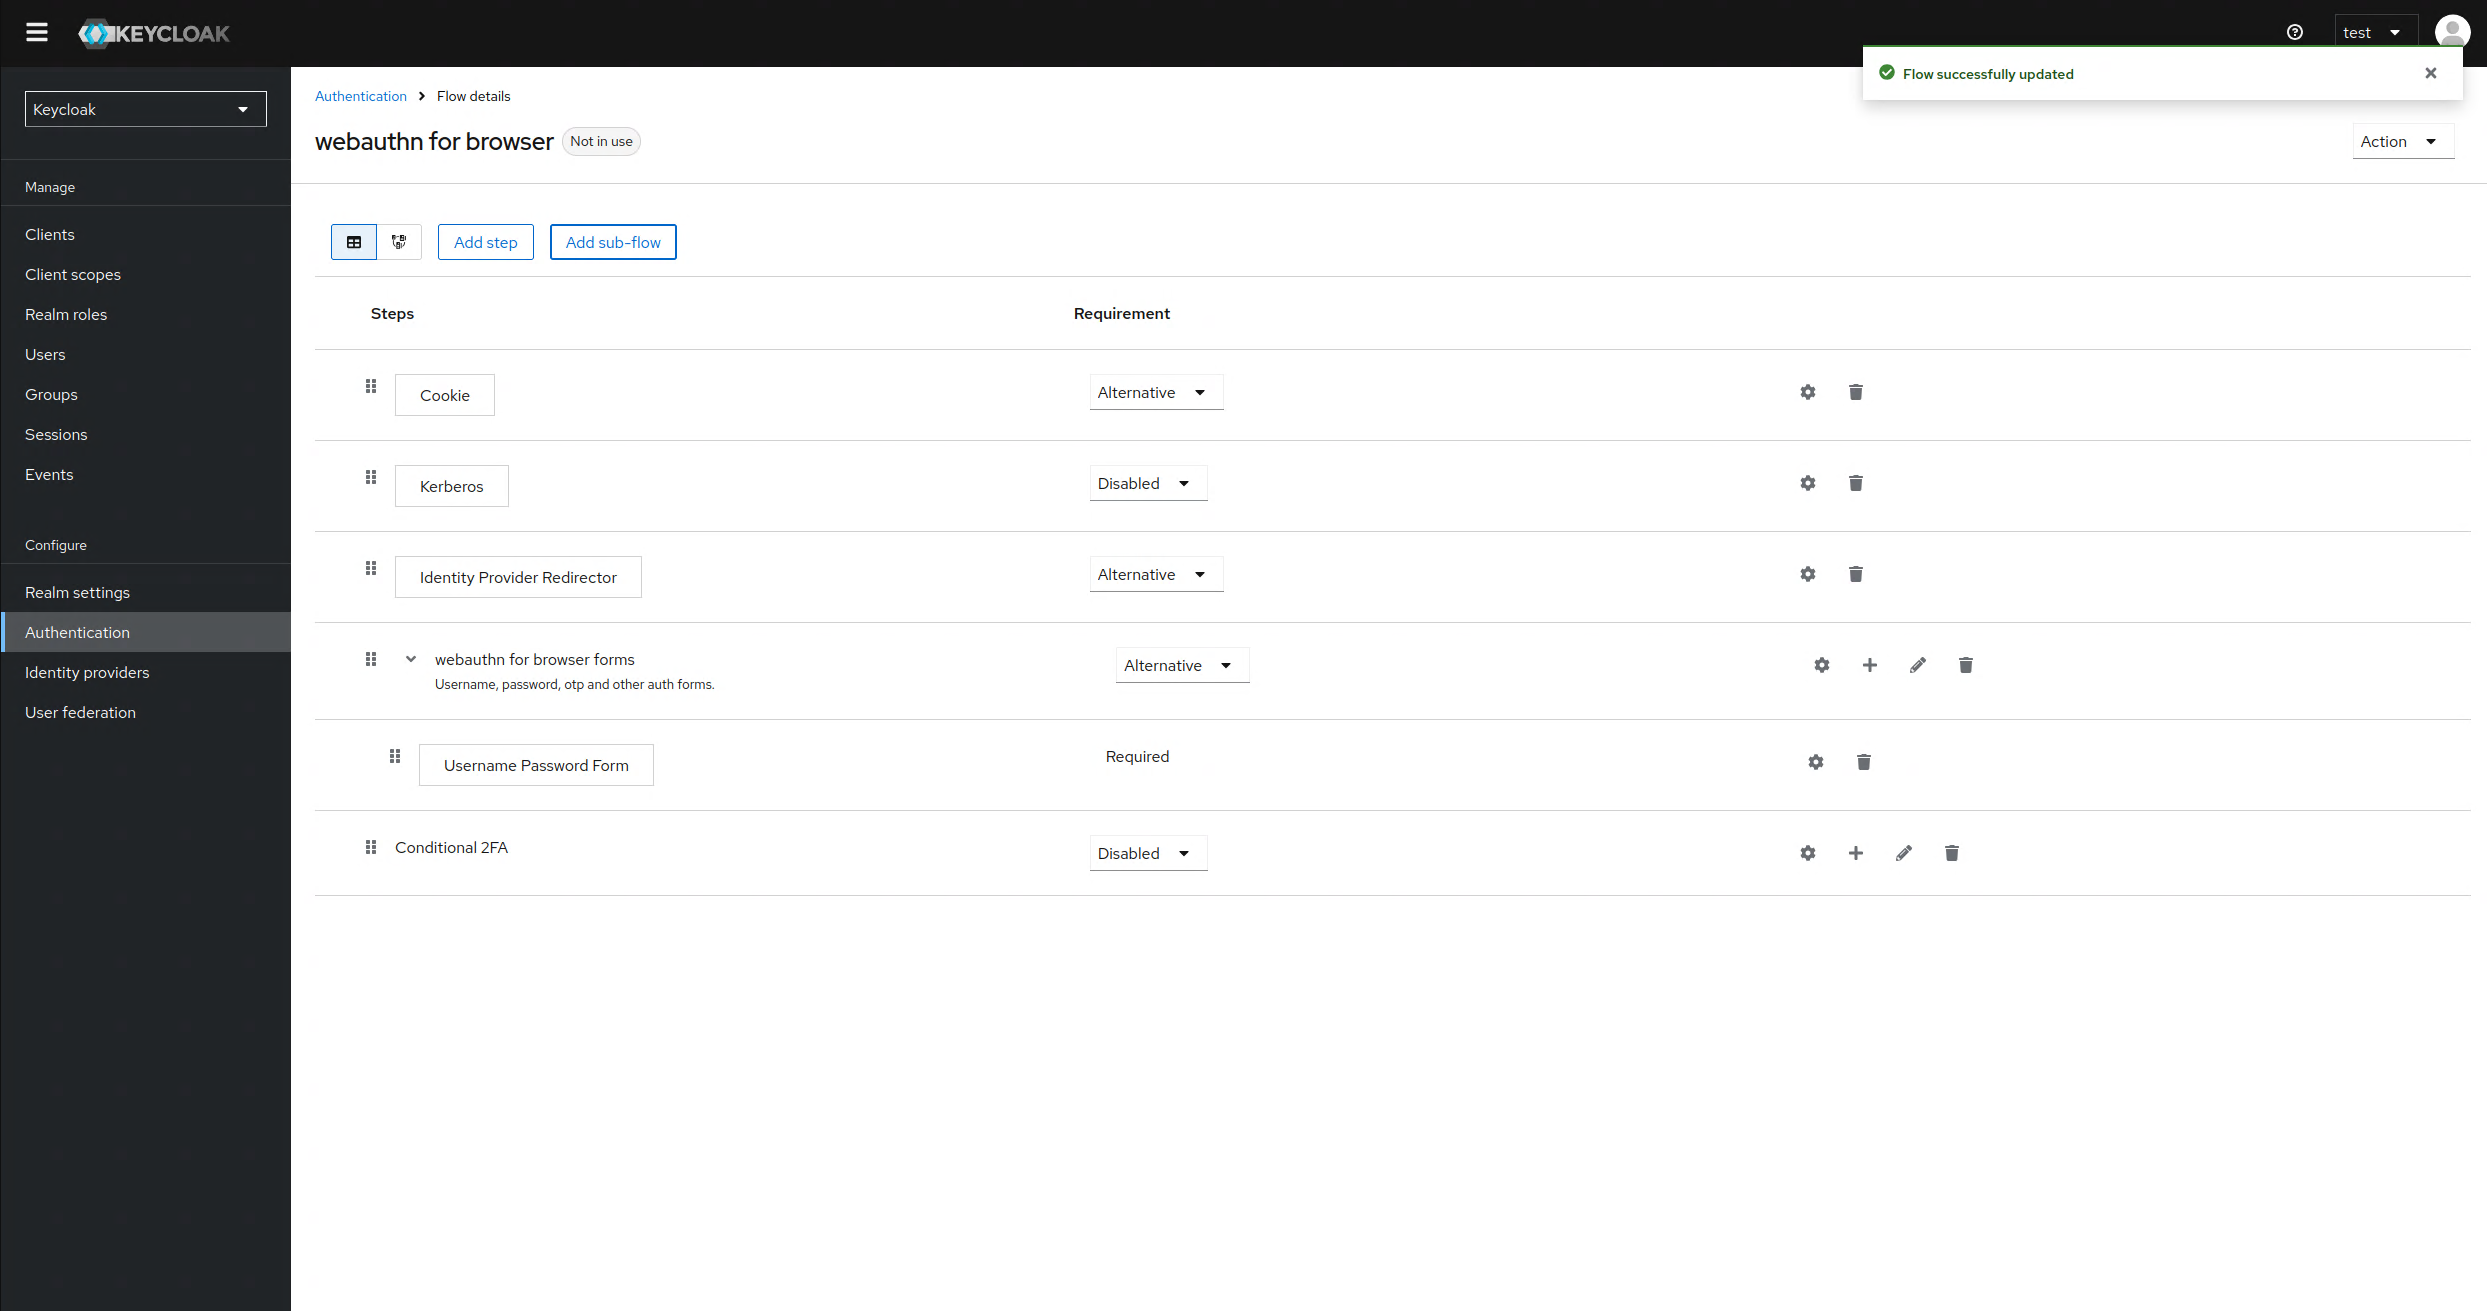The width and height of the screenshot is (2487, 1311).
Task: Grab the Cookie row drag handle
Action: pos(371,386)
